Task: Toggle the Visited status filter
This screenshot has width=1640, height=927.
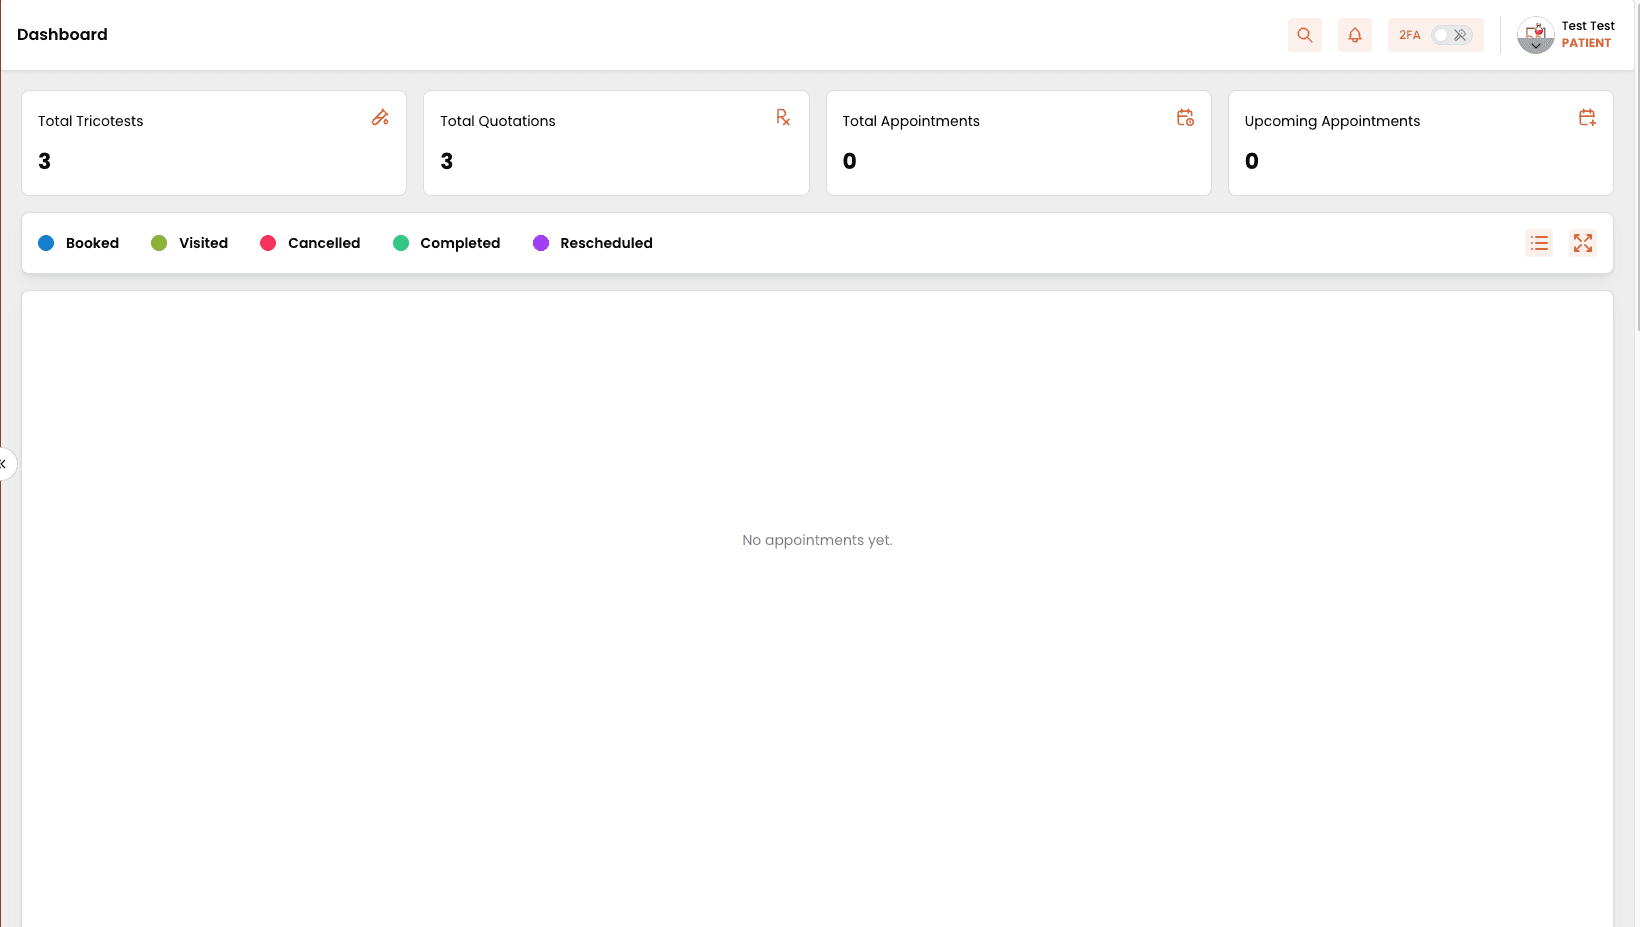Action: click(189, 243)
